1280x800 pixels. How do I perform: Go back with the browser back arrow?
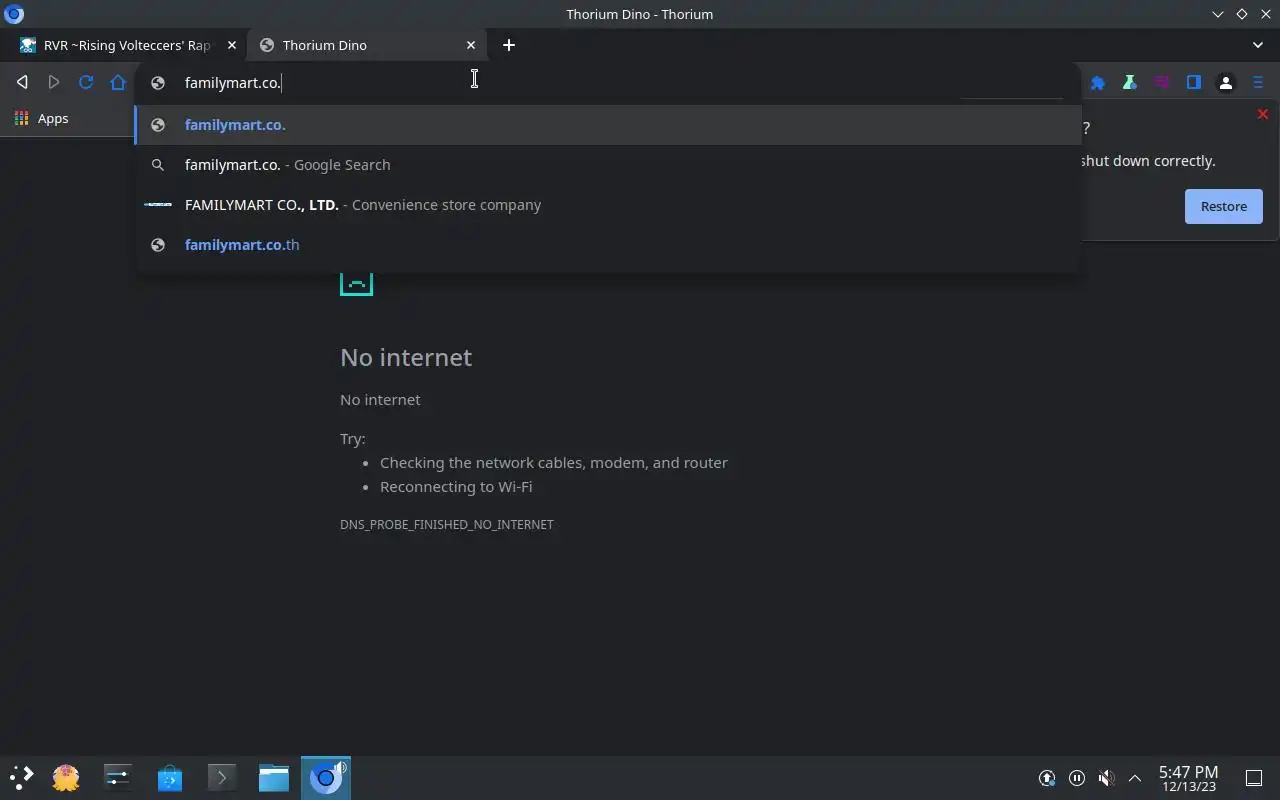[x=22, y=83]
